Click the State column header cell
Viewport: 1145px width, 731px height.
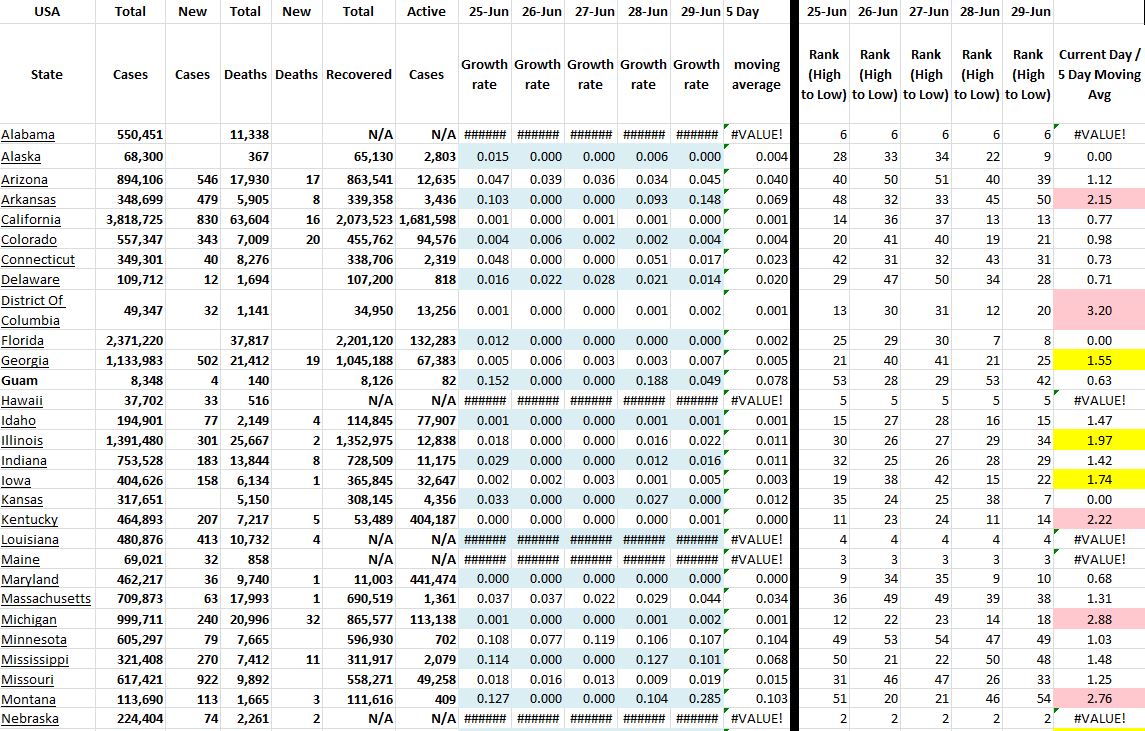point(46,74)
